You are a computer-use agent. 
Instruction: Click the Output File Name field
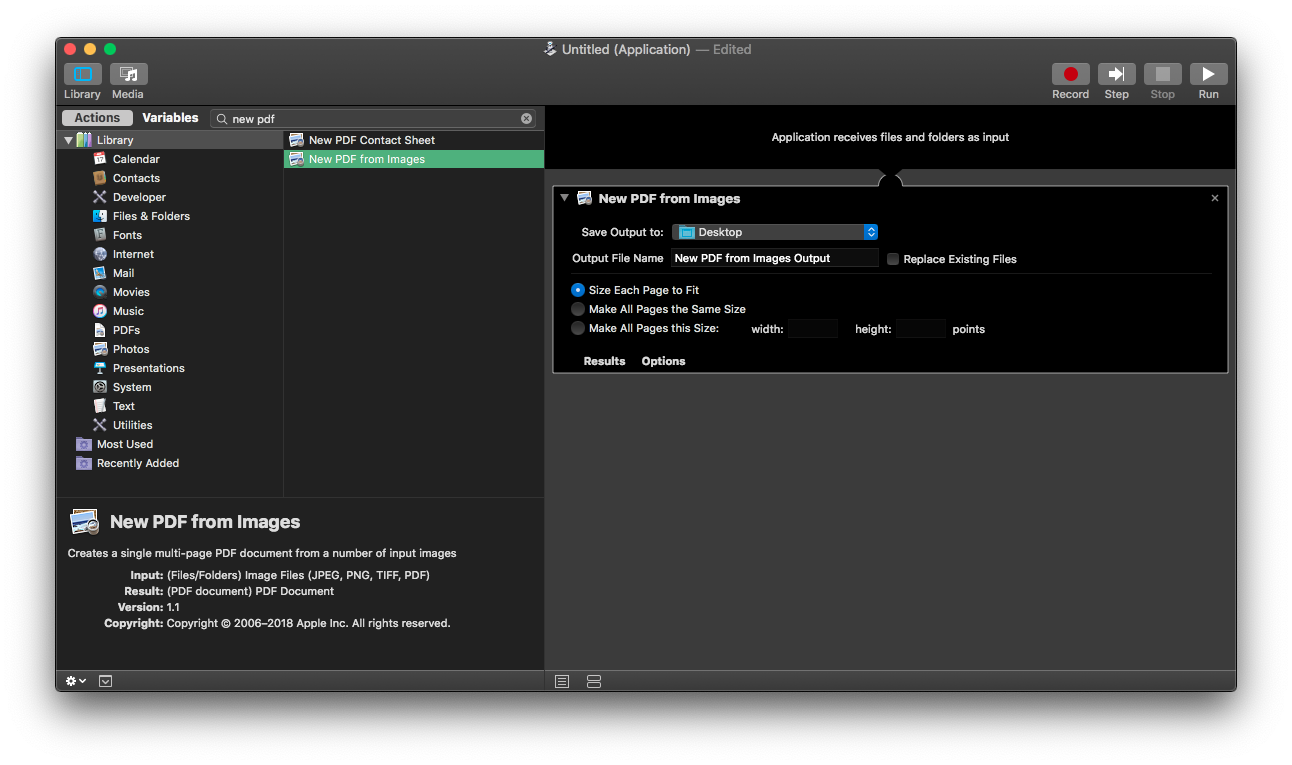(775, 258)
